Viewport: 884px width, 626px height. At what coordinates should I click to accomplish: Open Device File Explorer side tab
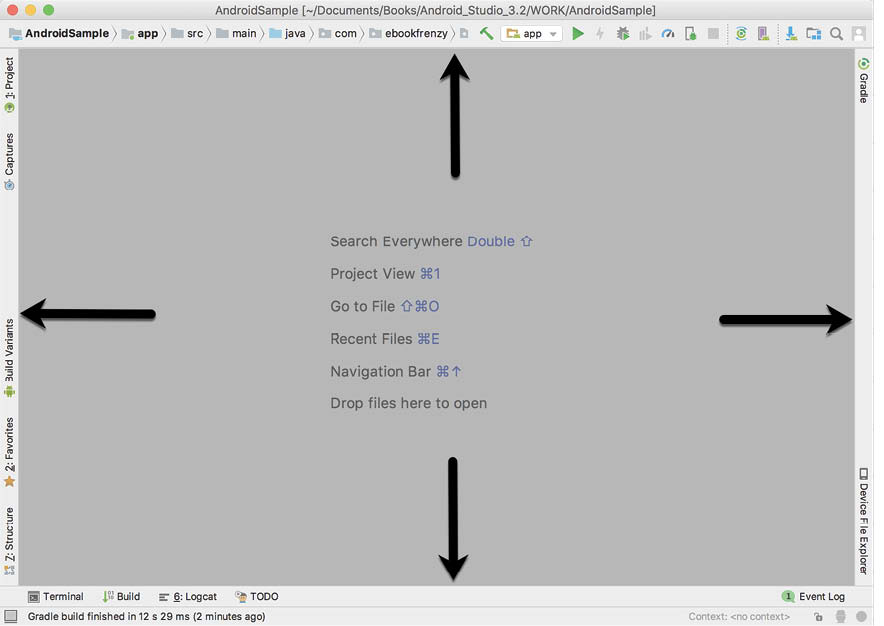pyautogui.click(x=864, y=520)
